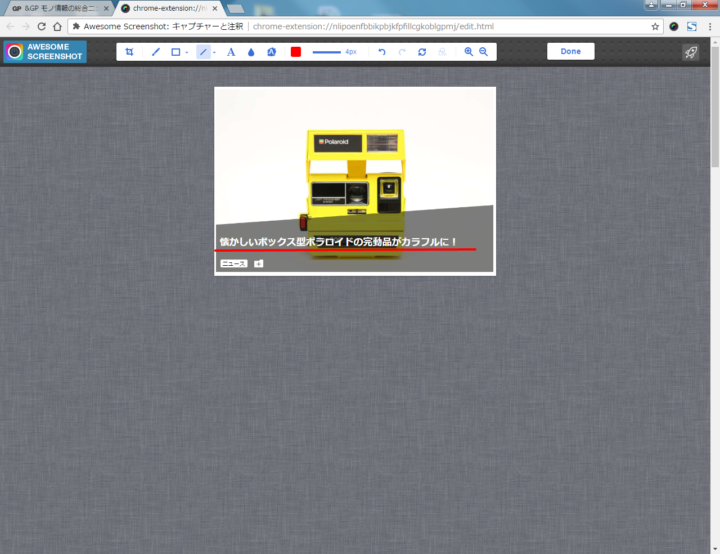Select the chrome-extension browser tab
The height and width of the screenshot is (554, 720).
coord(168,8)
